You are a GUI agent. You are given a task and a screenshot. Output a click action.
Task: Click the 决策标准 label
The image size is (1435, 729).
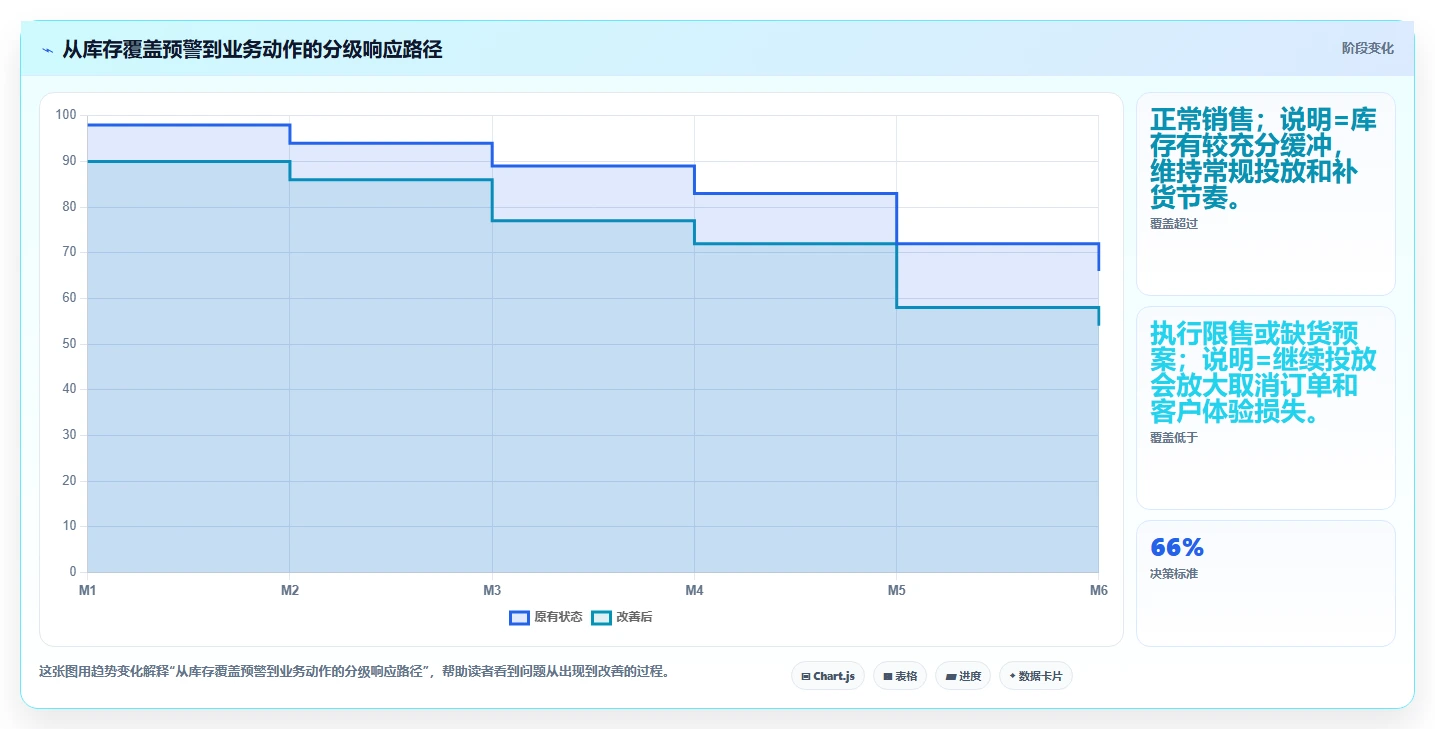1174,574
